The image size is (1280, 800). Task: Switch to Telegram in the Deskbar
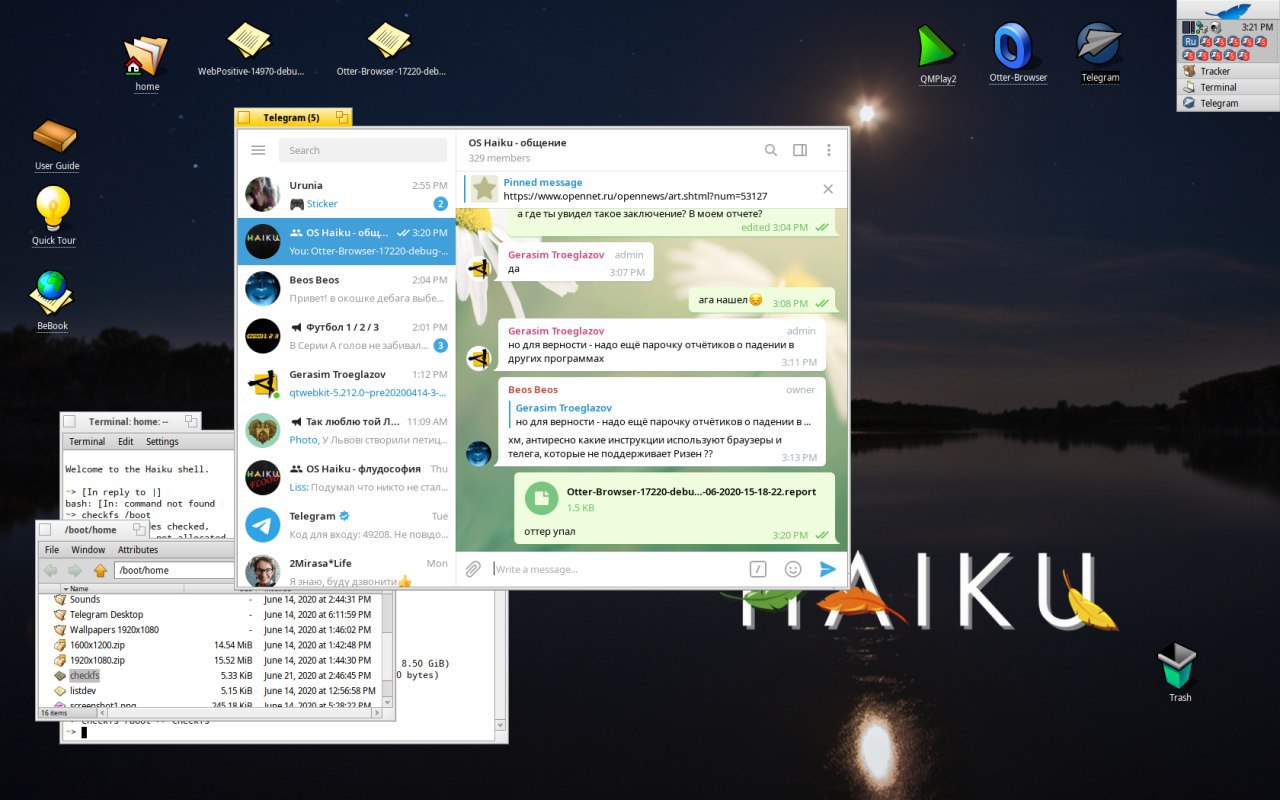coord(1227,103)
